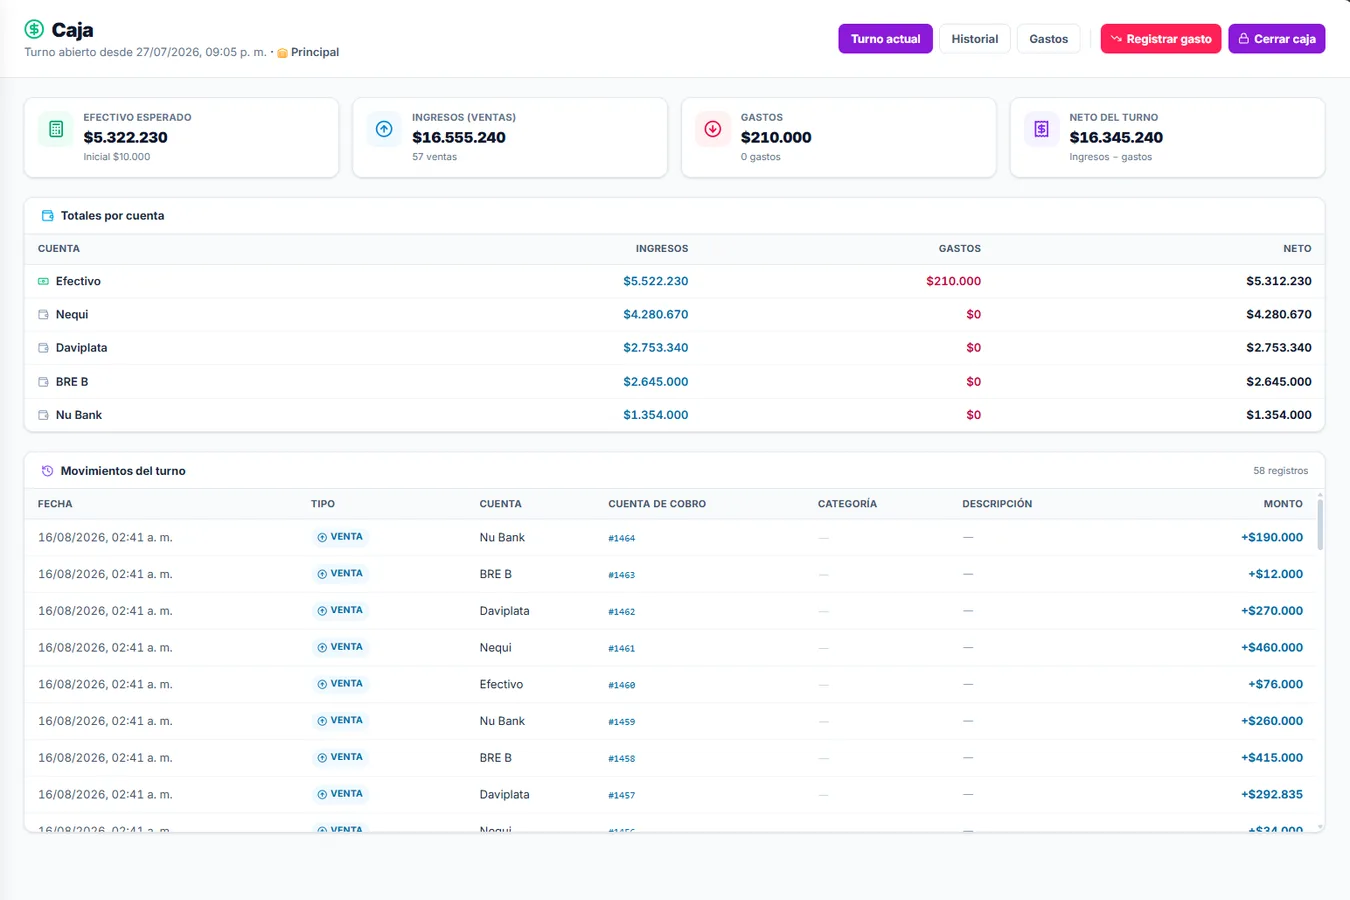
Task: Click the receipt icon in Neto del Turno card
Action: (x=1041, y=129)
